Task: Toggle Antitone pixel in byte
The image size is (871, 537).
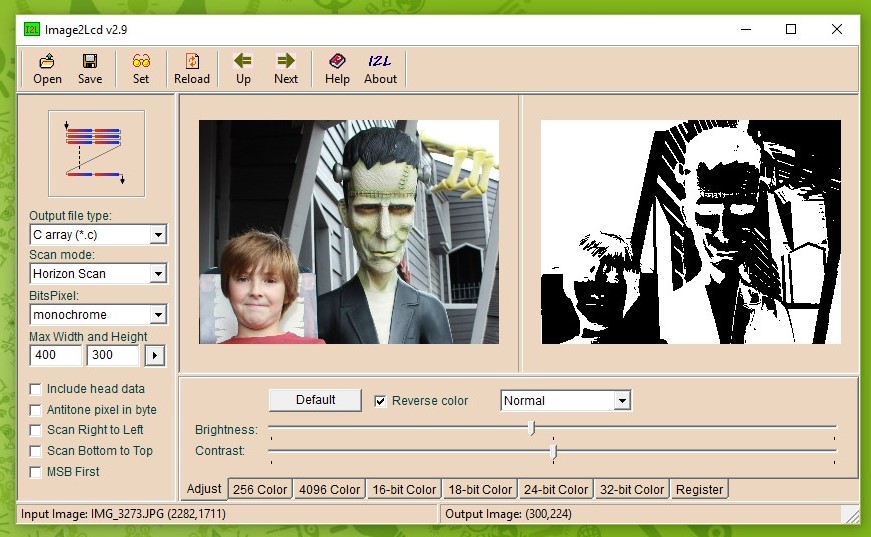Action: 35,410
